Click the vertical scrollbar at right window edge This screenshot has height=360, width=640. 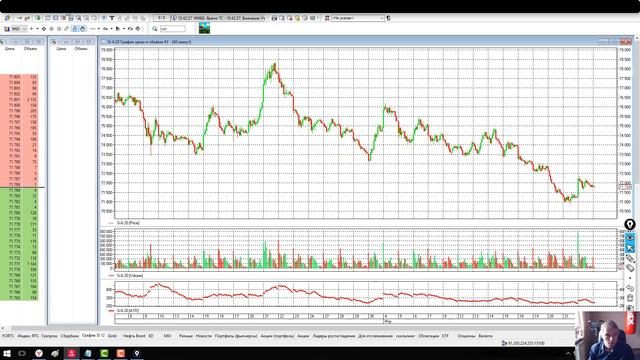coord(637,110)
